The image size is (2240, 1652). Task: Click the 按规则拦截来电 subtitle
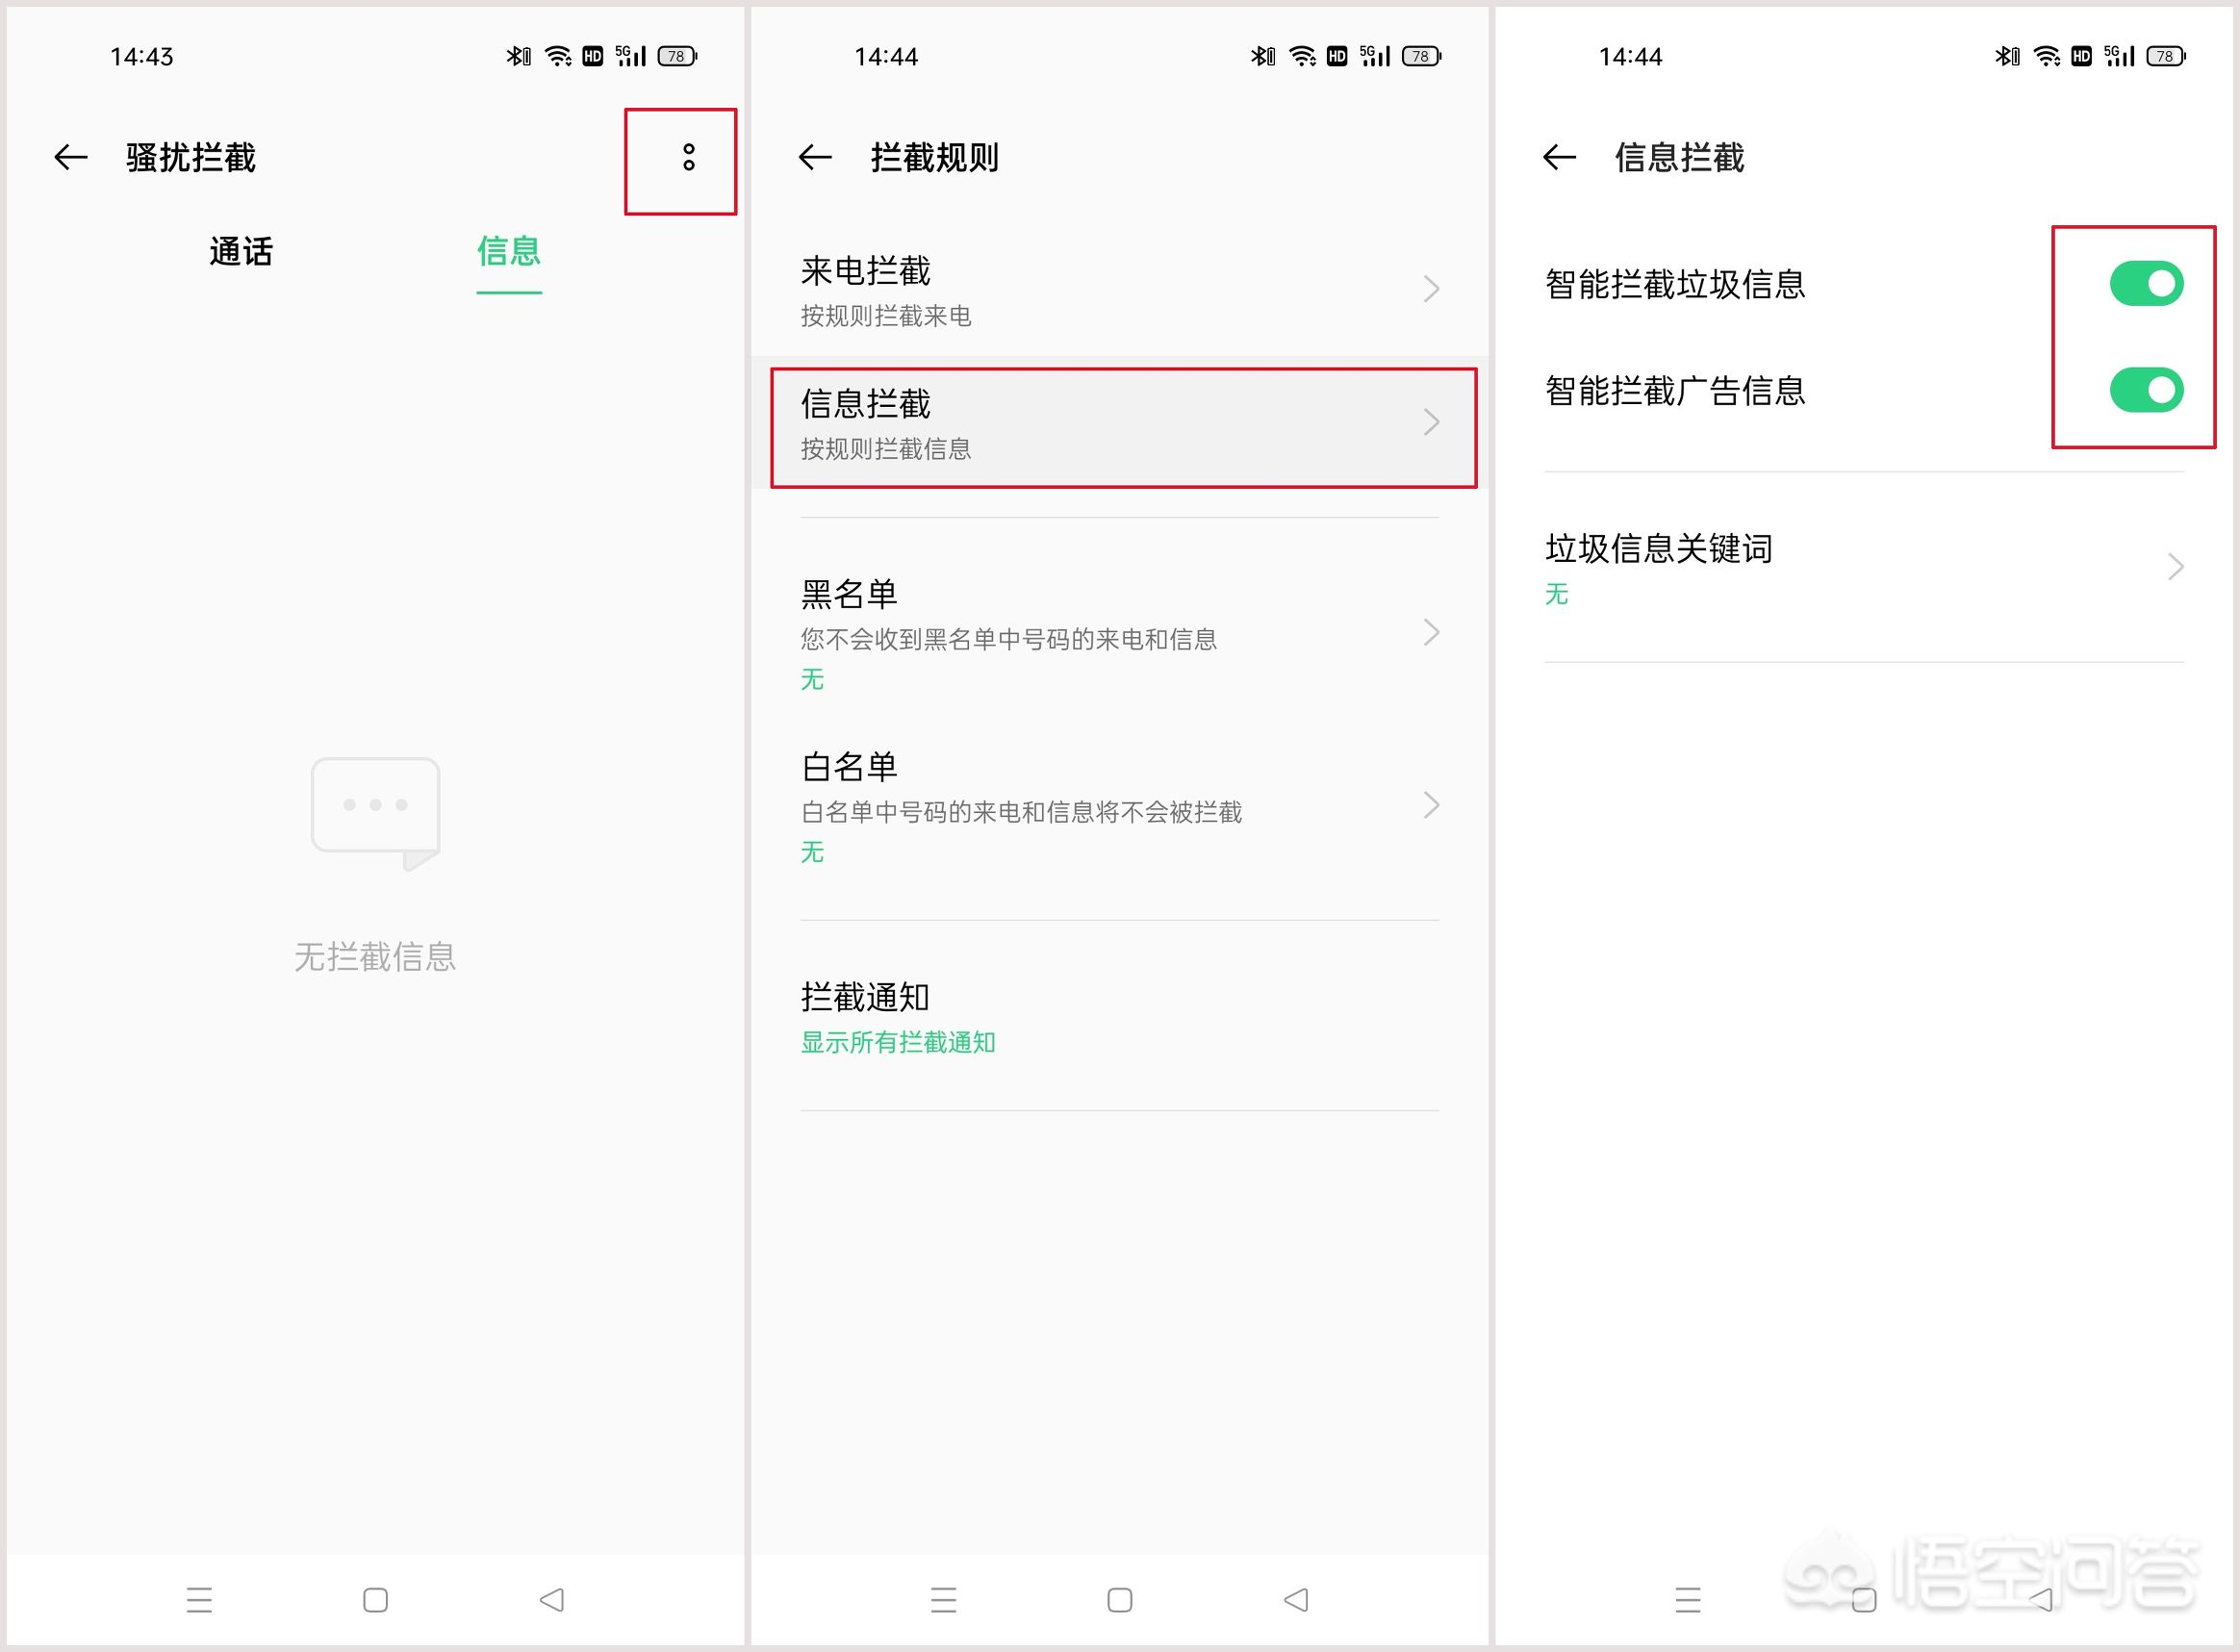click(x=886, y=317)
